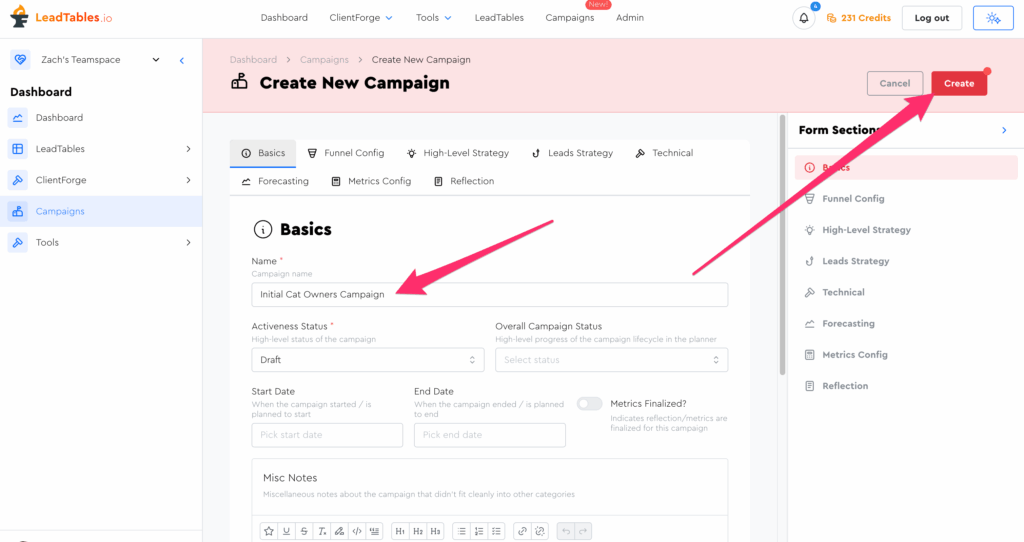1024x542 pixels.
Task: Click the Cancel button
Action: [894, 83]
